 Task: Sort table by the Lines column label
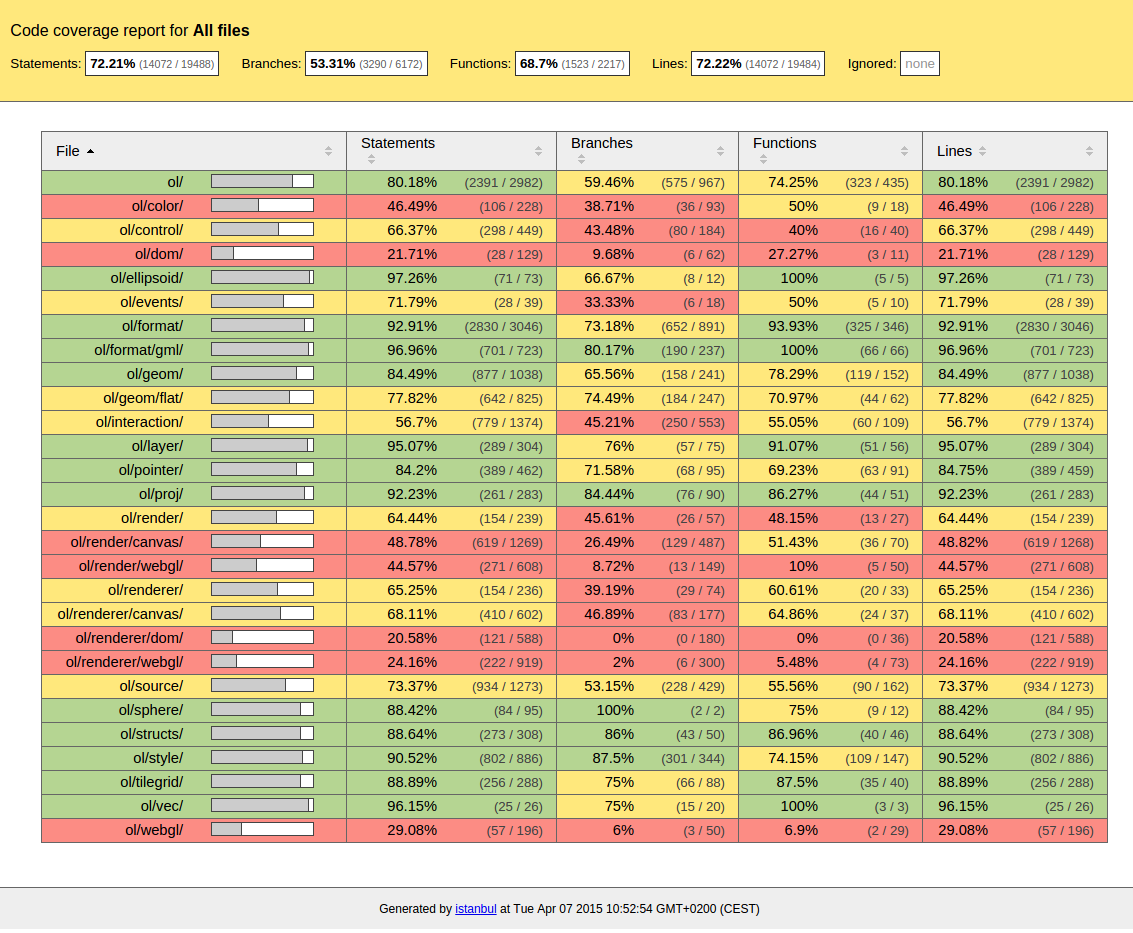[954, 151]
